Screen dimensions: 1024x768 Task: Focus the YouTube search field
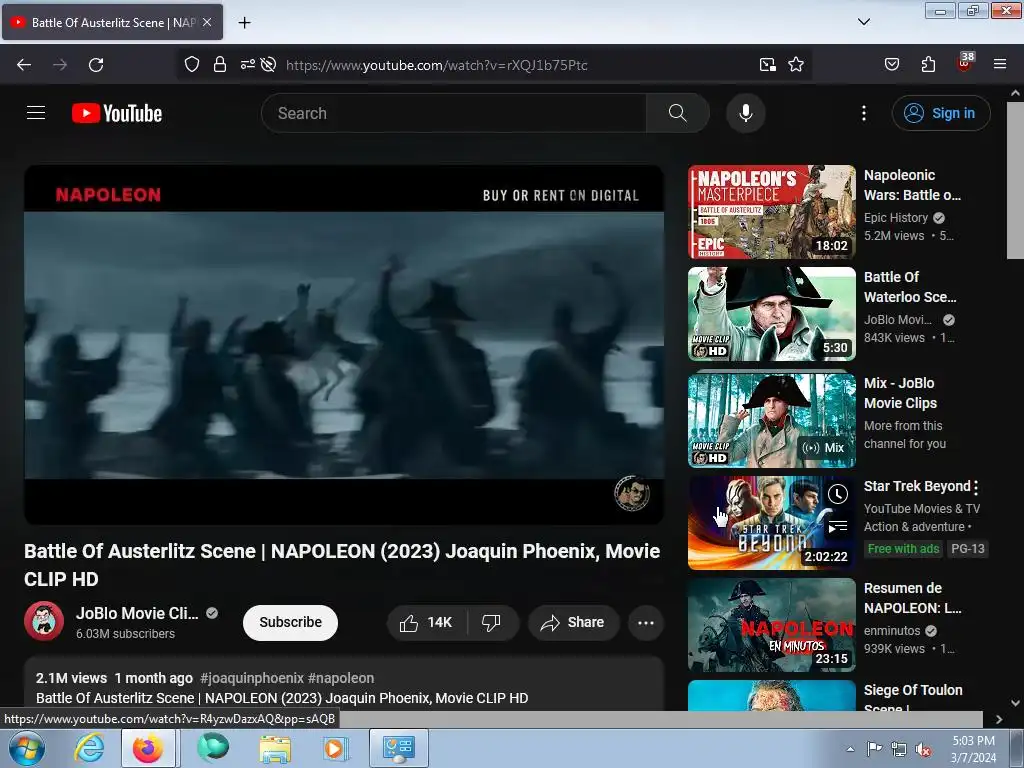pyautogui.click(x=453, y=113)
